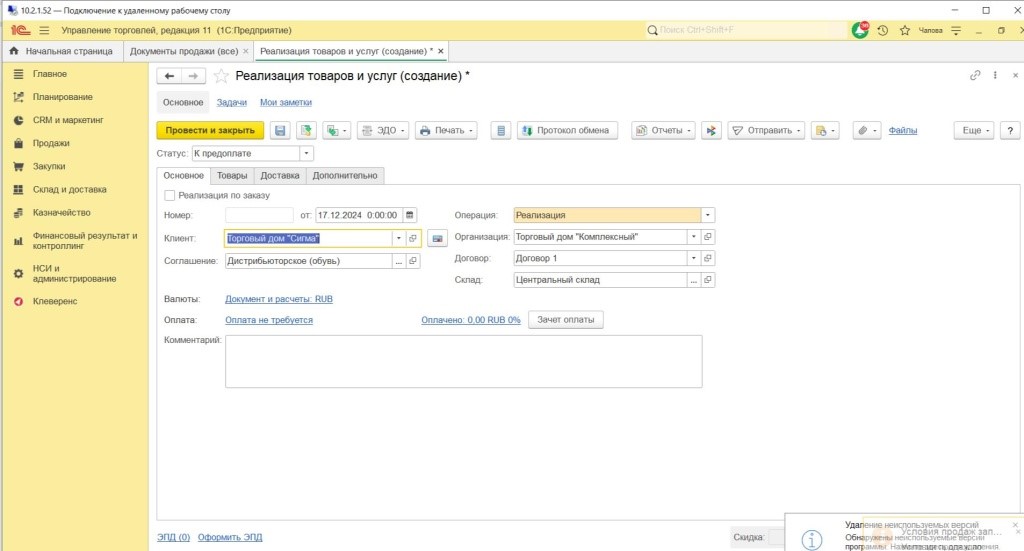Open the paperclip attachments button
This screenshot has height=551, width=1024.
(865, 131)
